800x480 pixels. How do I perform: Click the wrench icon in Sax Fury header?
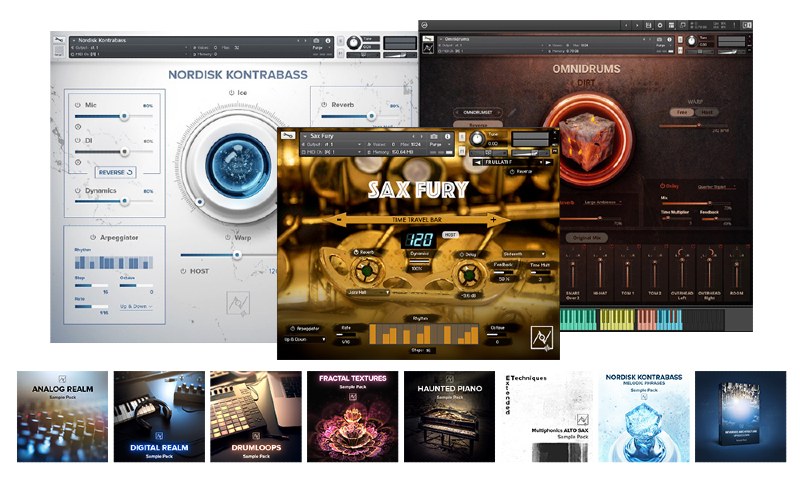pos(288,136)
